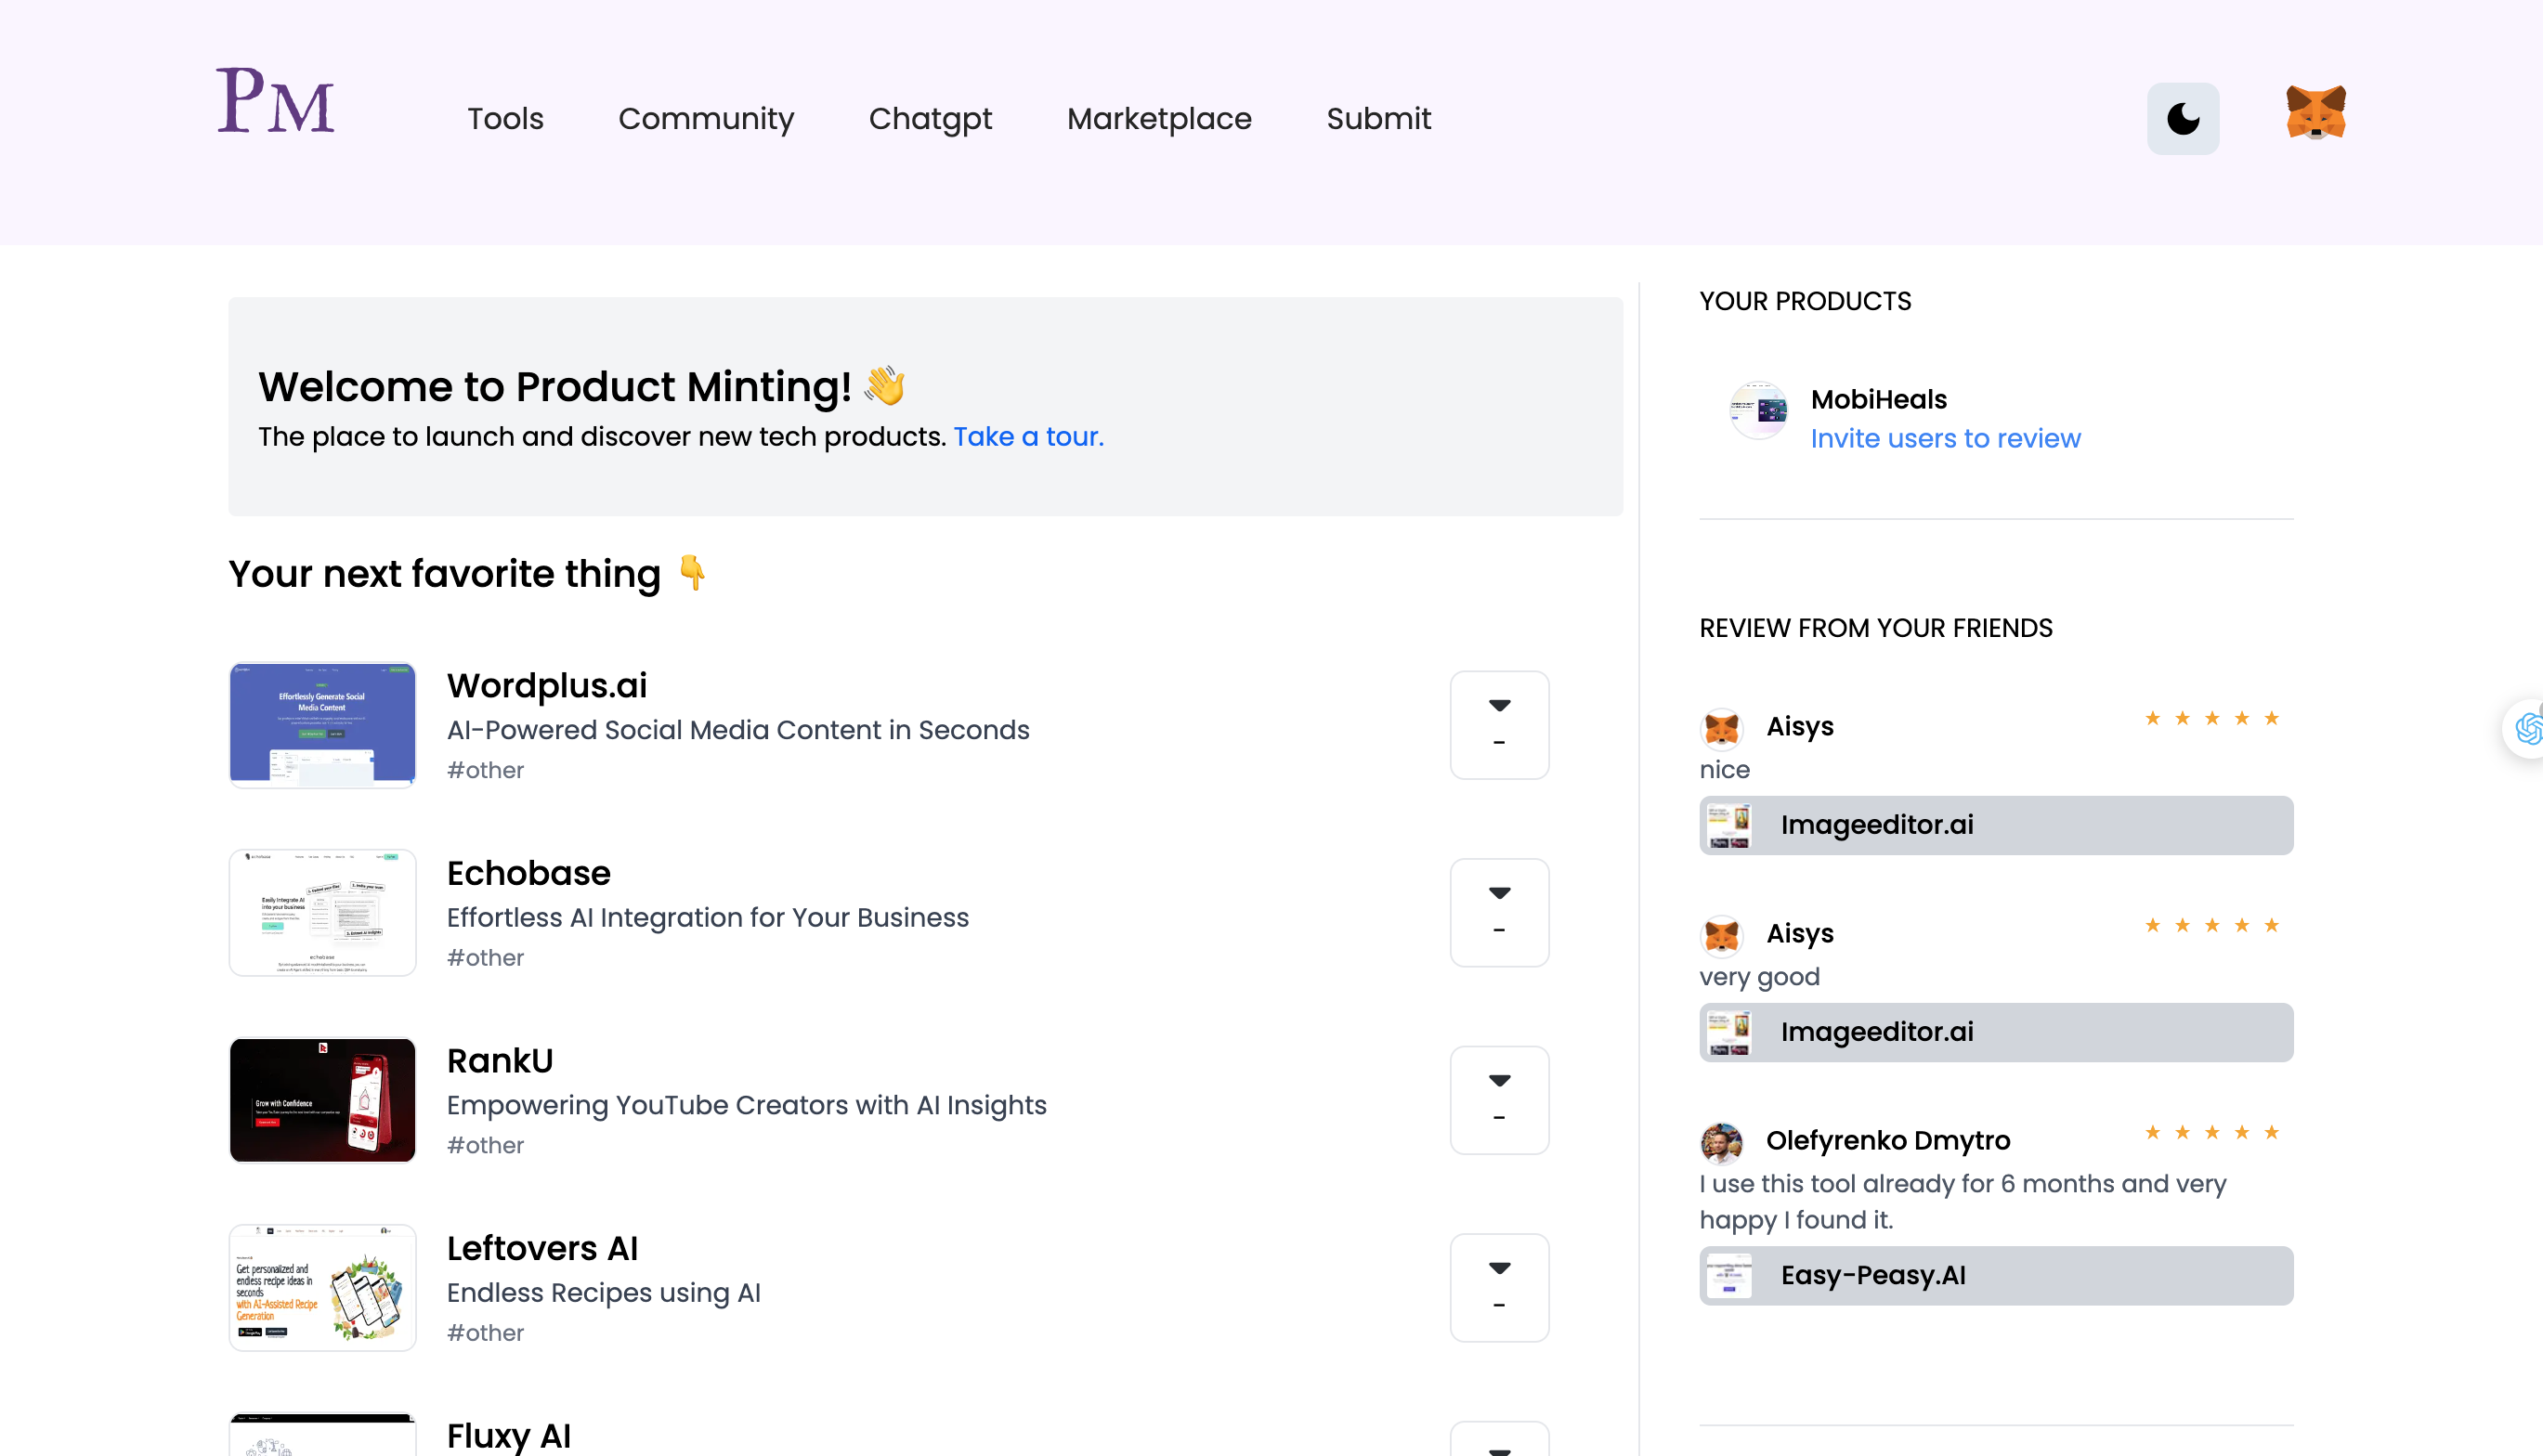
Task: Open the Easy-Peasy.AI product card
Action: 1996,1275
